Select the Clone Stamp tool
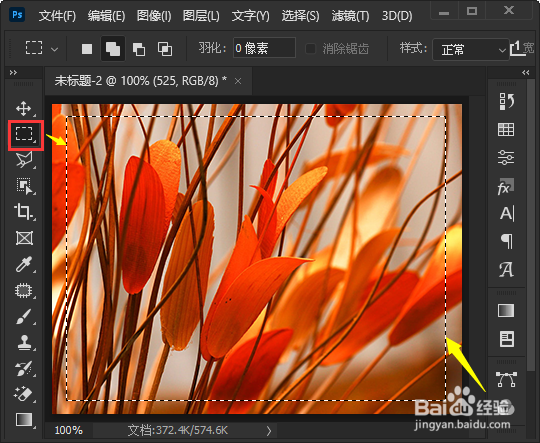The width and height of the screenshot is (540, 443). [24, 343]
